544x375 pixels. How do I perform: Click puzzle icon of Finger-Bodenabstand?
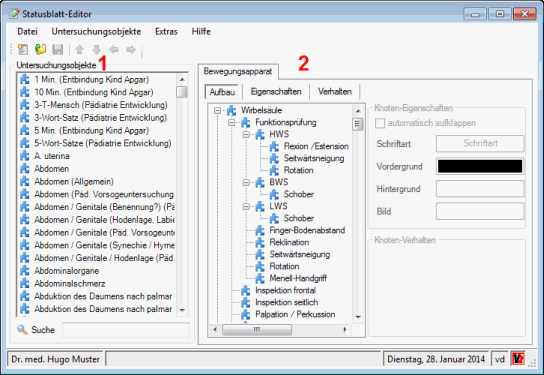pyautogui.click(x=260, y=230)
